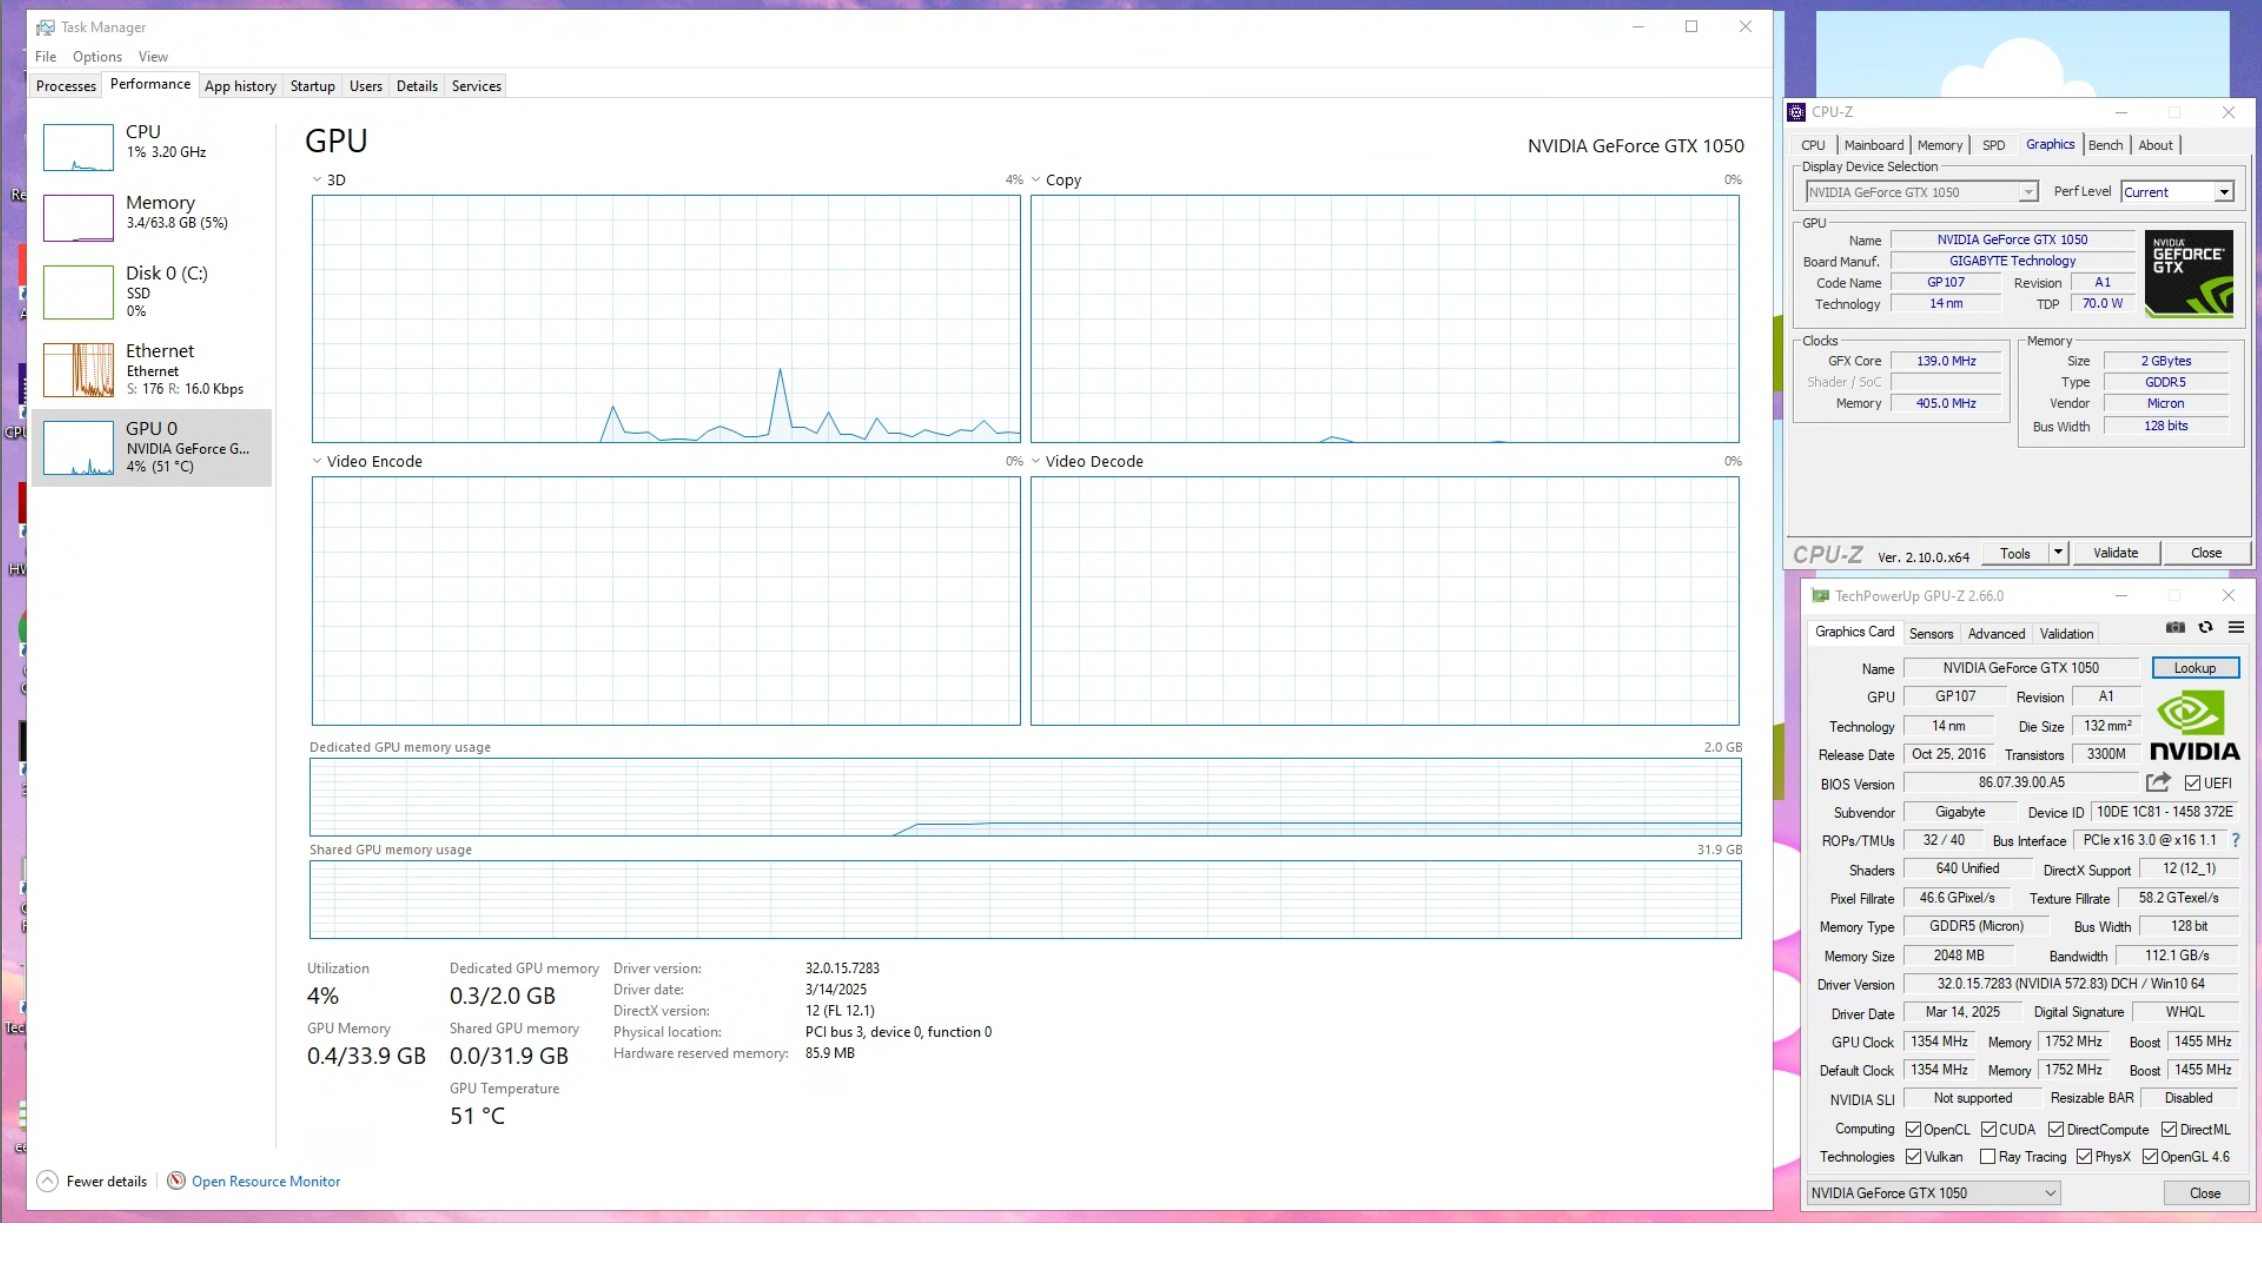The image size is (2262, 1266).
Task: Switch to Startup tab
Action: 312,86
